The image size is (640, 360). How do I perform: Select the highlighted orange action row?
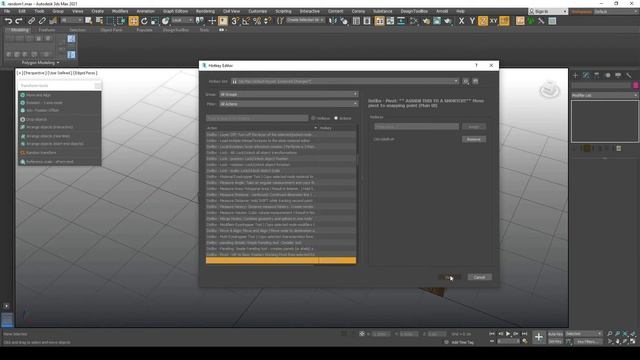point(281,260)
